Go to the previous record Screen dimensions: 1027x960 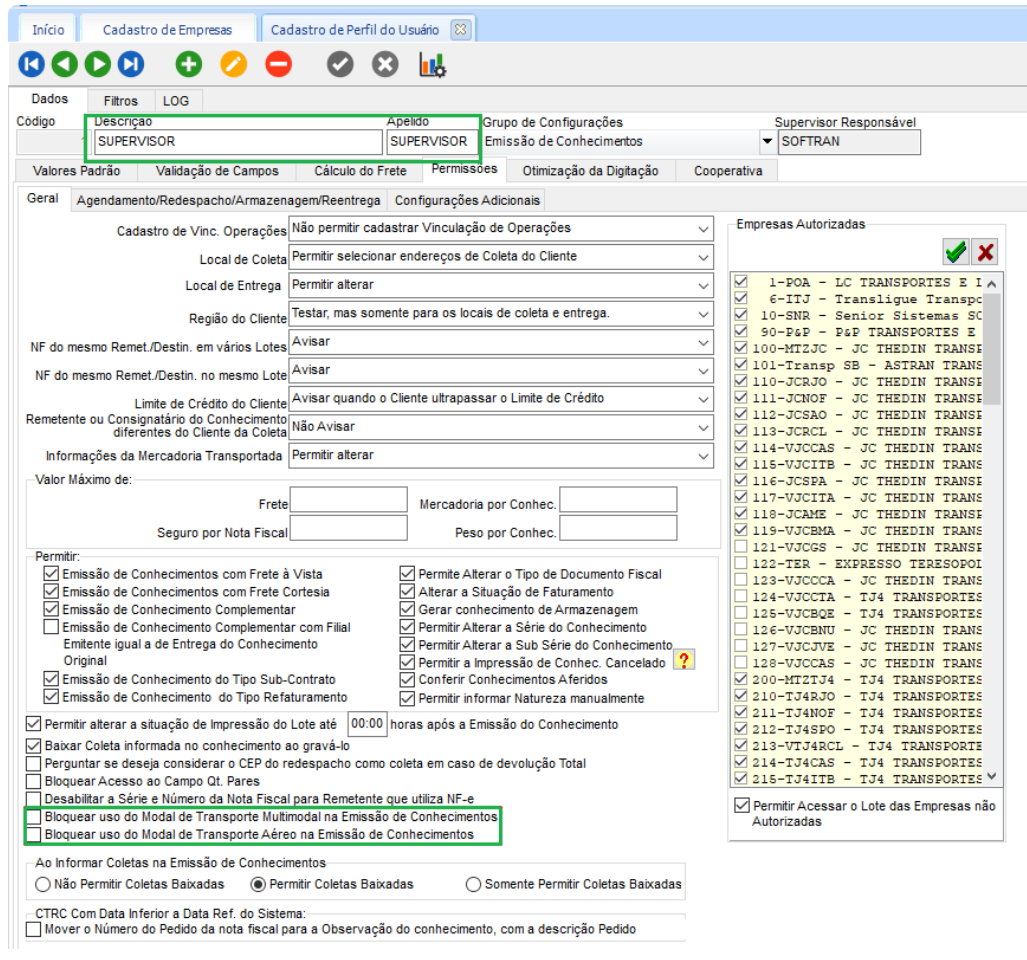coord(64,65)
